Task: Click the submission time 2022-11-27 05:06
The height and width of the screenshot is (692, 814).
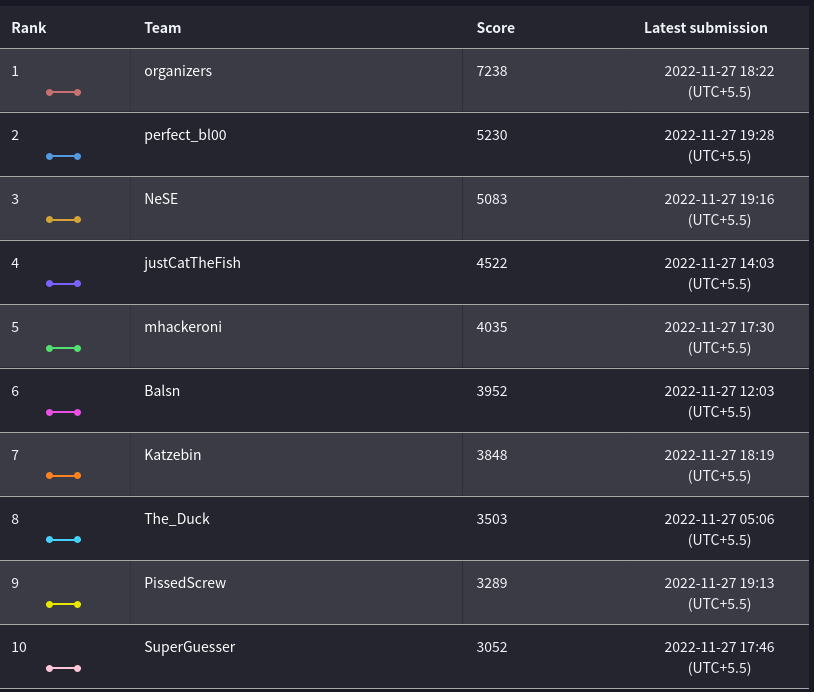Action: pos(719,519)
